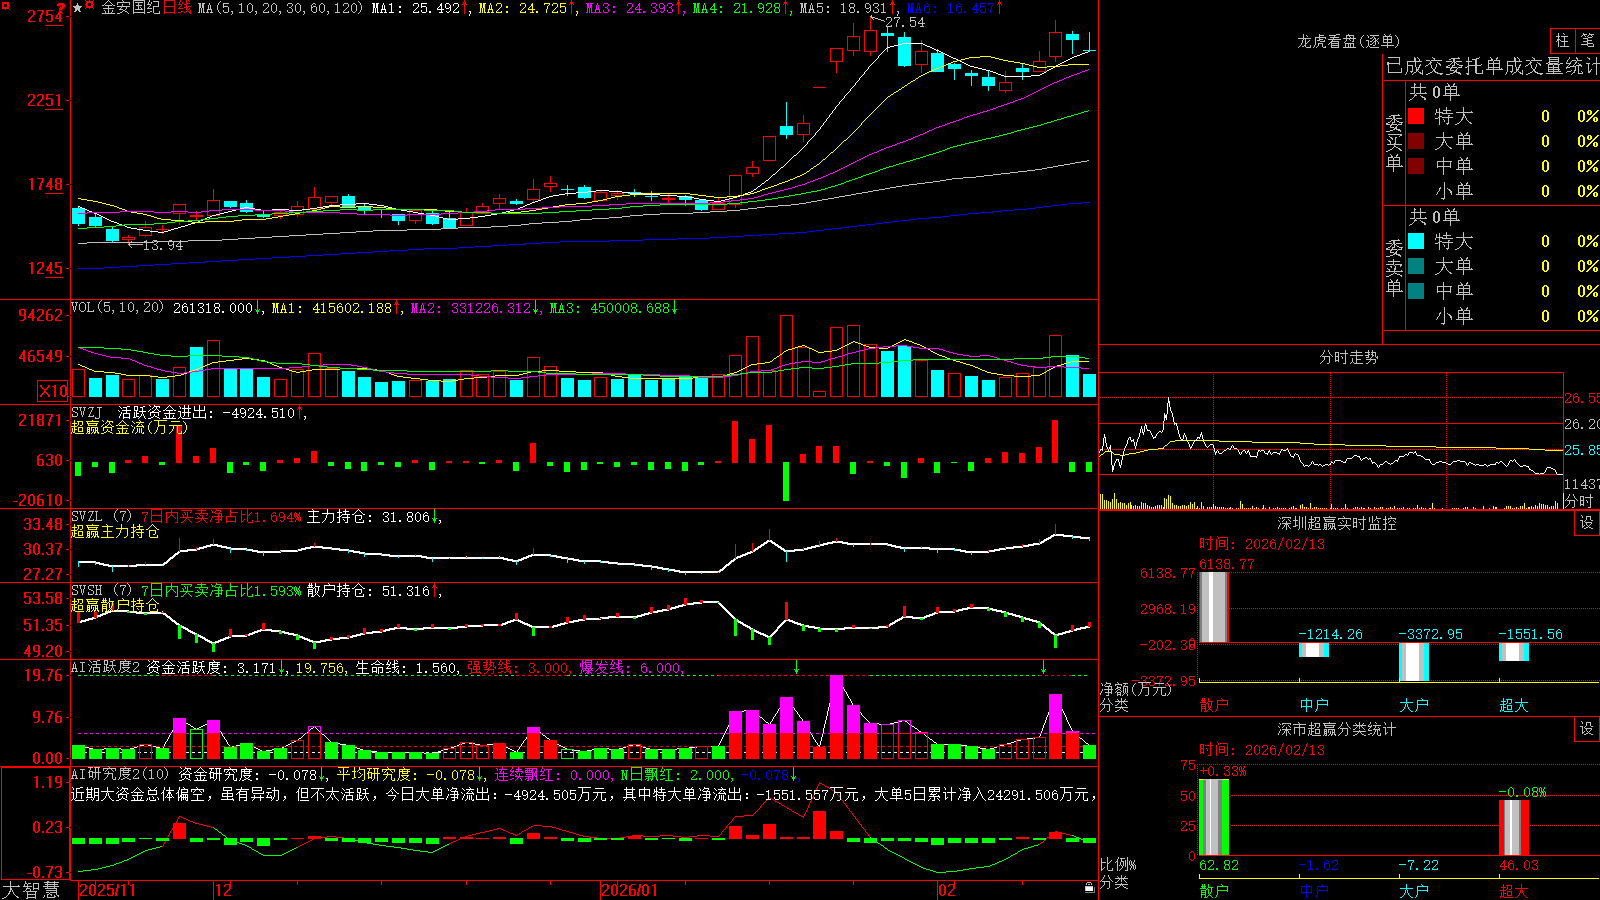Click the small lock icon on the date axis
This screenshot has width=1600, height=900.
(1089, 888)
